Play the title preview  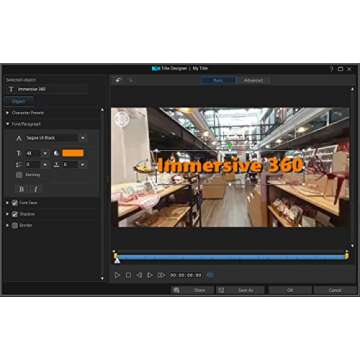coord(117,275)
